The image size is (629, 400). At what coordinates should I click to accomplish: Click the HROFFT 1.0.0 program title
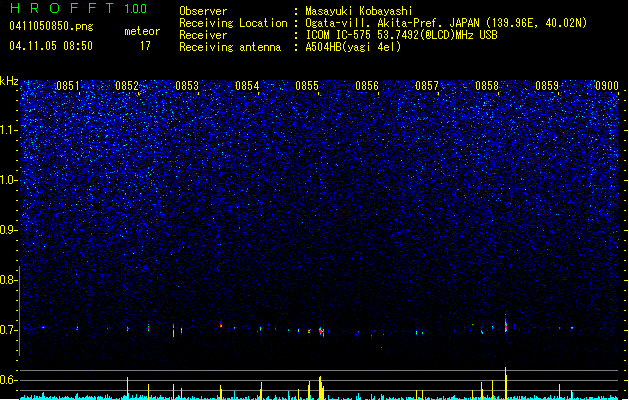pos(78,8)
